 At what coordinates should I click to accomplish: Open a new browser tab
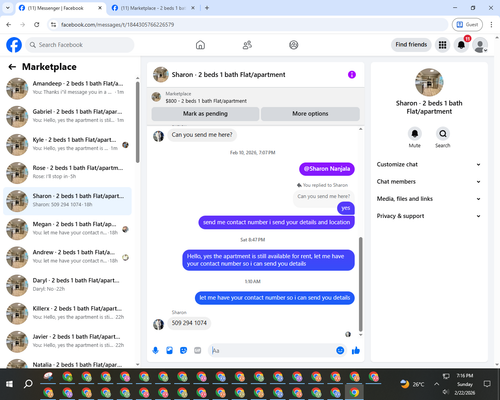207,8
